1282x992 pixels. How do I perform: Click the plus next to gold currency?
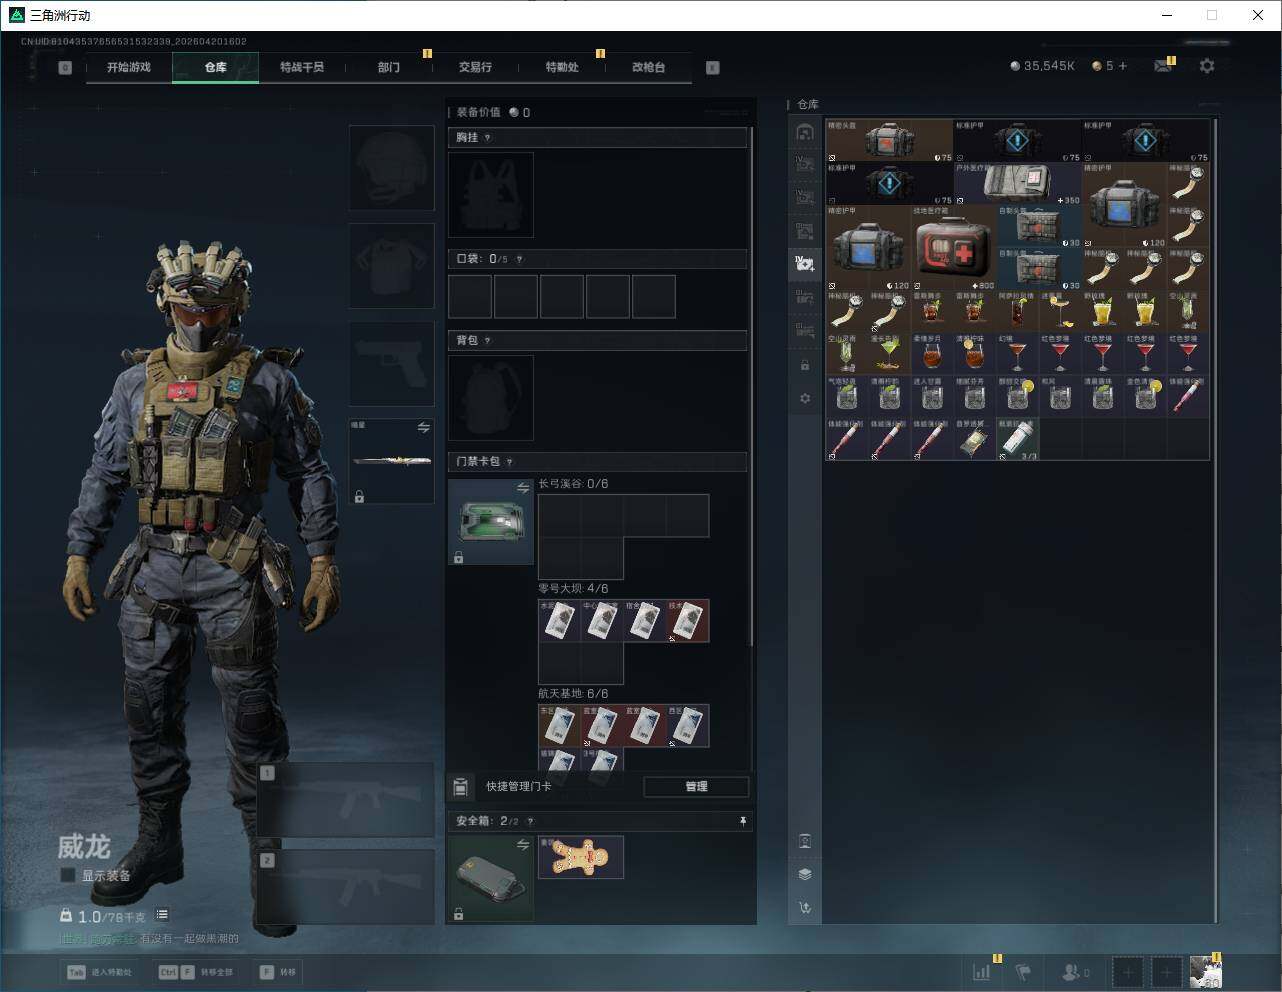(x=1123, y=66)
